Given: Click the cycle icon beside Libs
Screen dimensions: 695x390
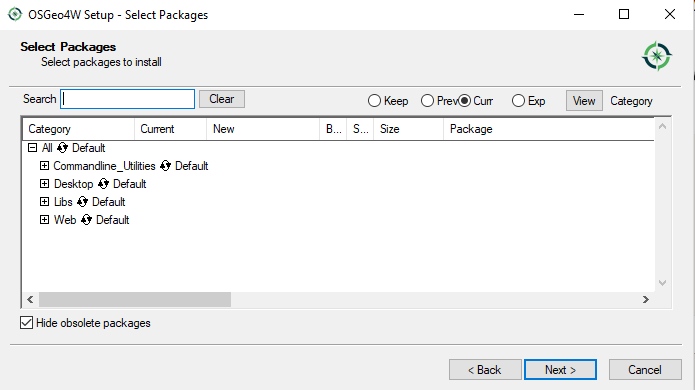Looking at the screenshot, I should tap(82, 202).
